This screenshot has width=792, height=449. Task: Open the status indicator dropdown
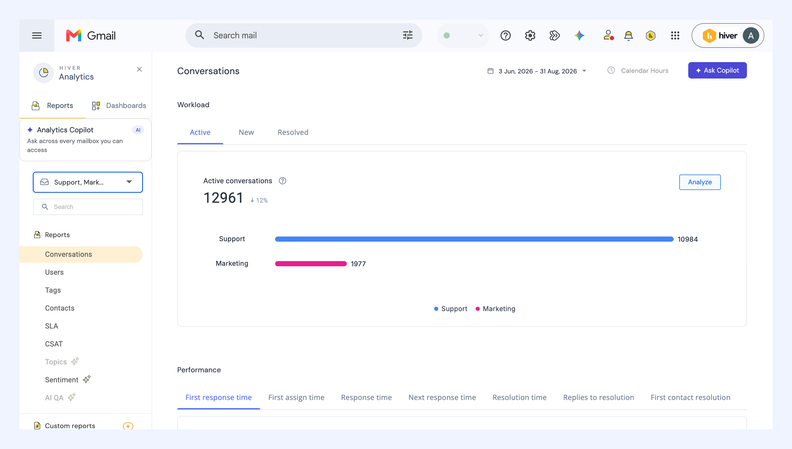coord(463,35)
